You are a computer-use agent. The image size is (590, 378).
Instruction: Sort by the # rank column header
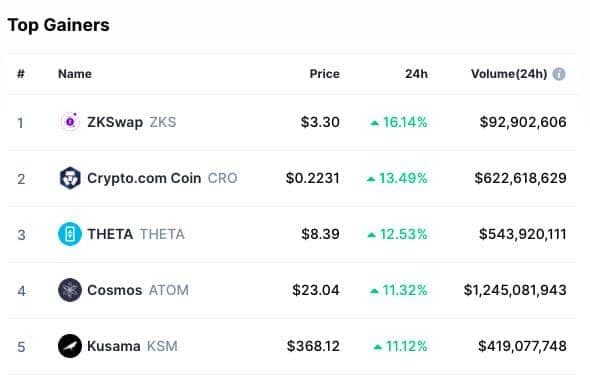21,74
